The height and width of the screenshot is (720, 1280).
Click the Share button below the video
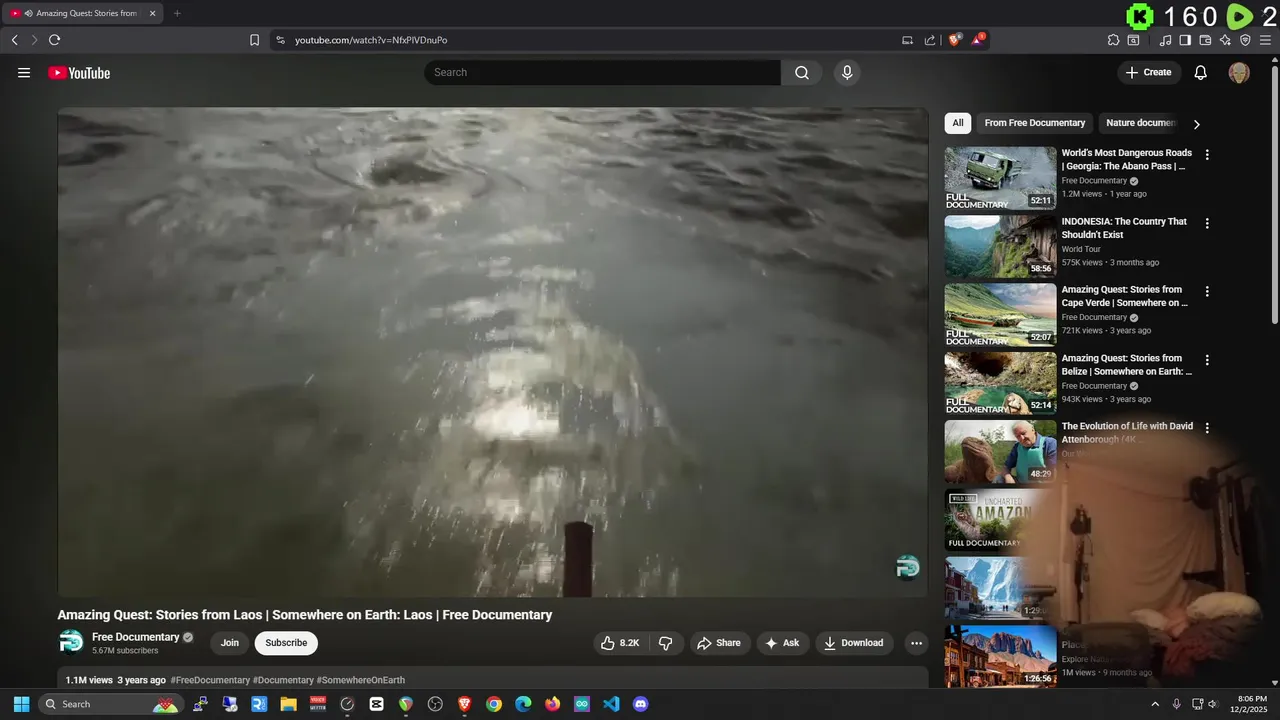[719, 643]
